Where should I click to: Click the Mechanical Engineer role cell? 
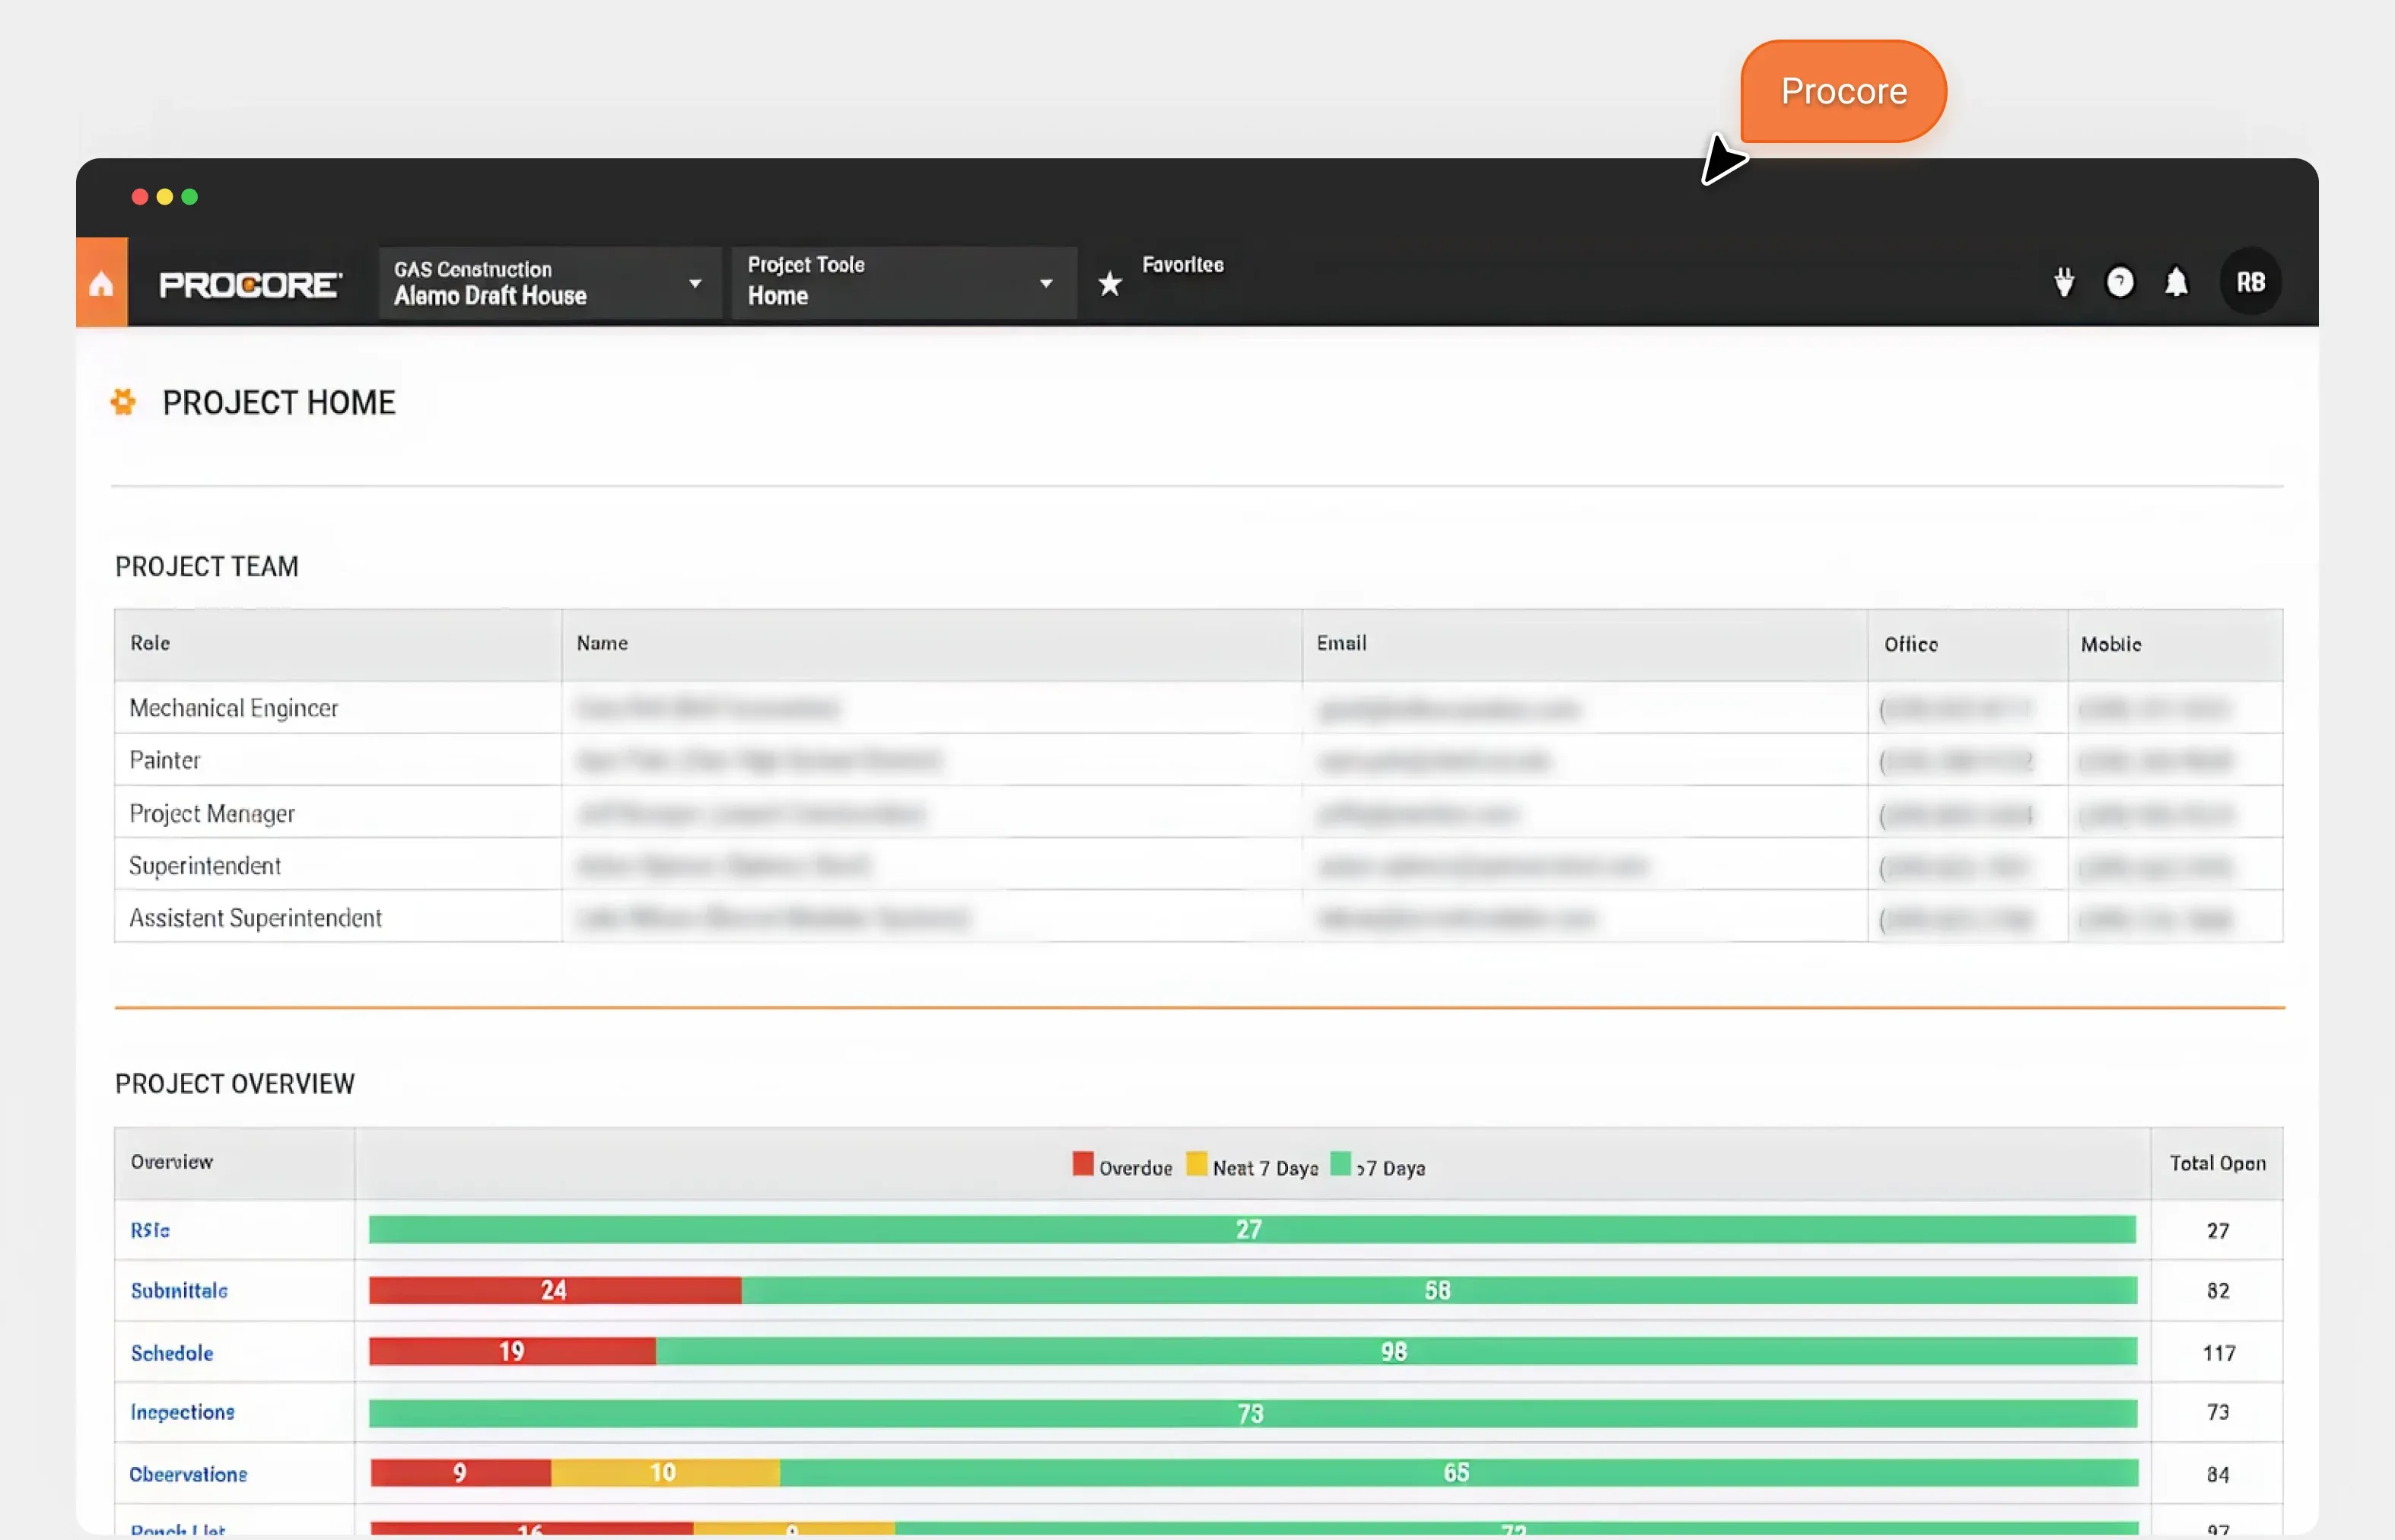click(x=338, y=708)
